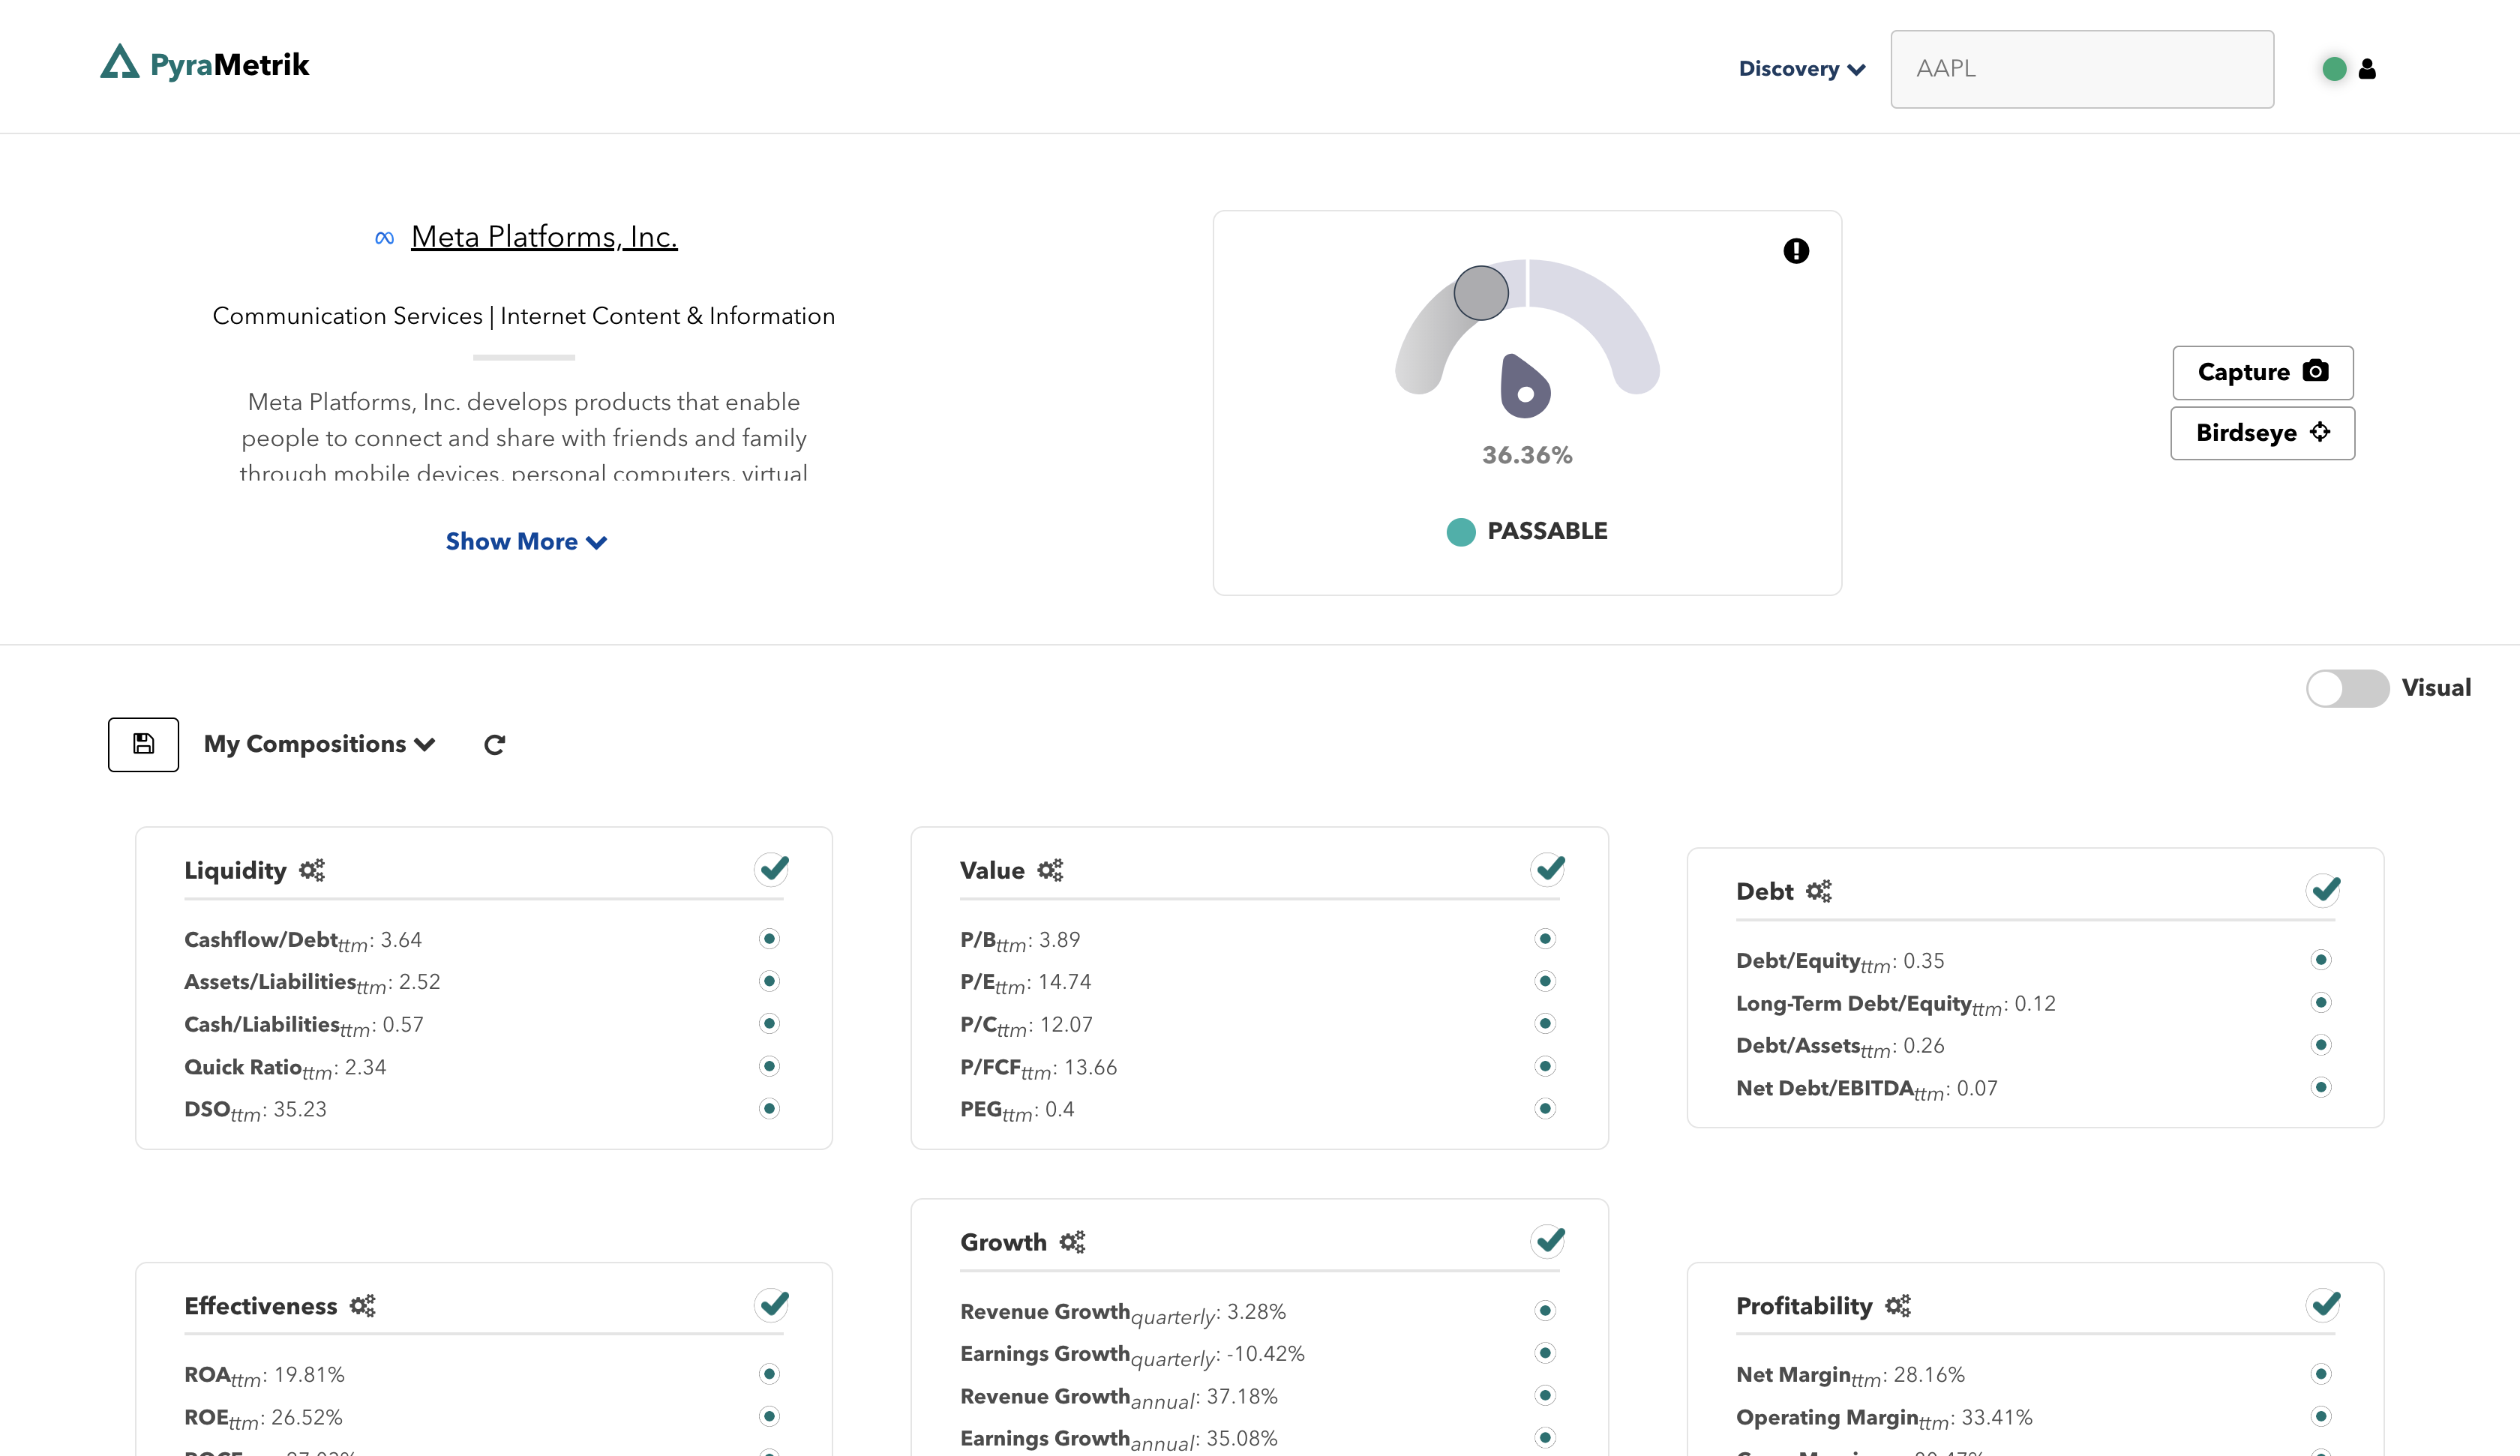
Task: Click the Birdseye button
Action: point(2262,433)
